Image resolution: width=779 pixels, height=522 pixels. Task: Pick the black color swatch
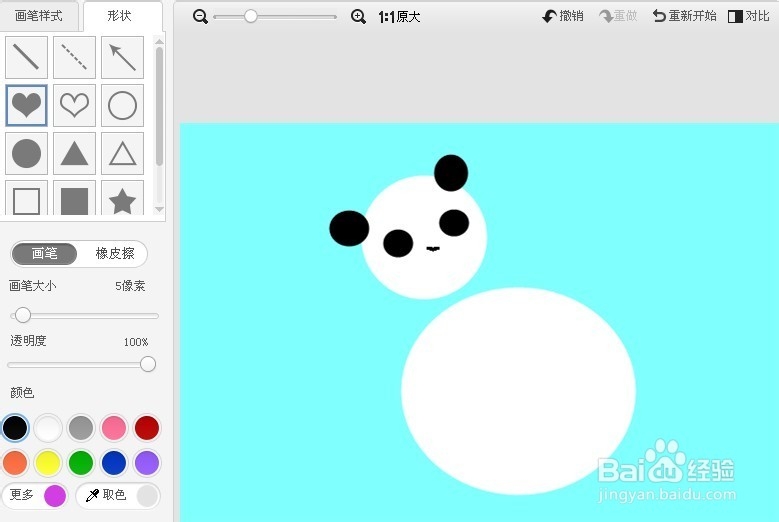(15, 428)
